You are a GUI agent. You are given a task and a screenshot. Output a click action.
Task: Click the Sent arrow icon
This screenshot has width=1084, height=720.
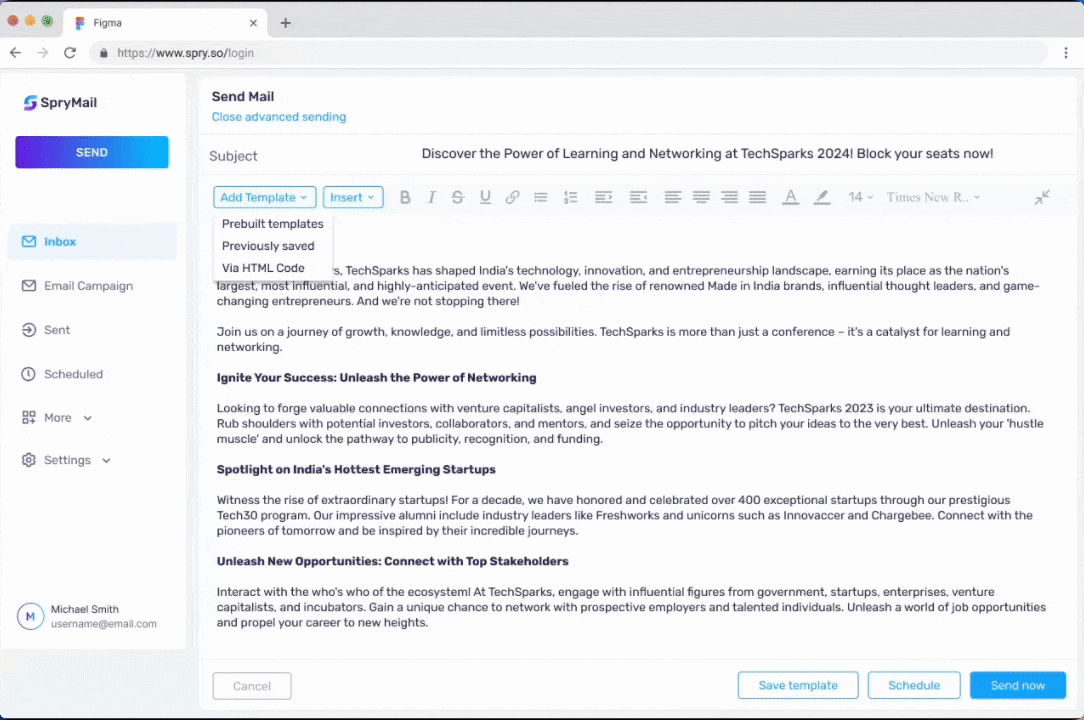28,330
